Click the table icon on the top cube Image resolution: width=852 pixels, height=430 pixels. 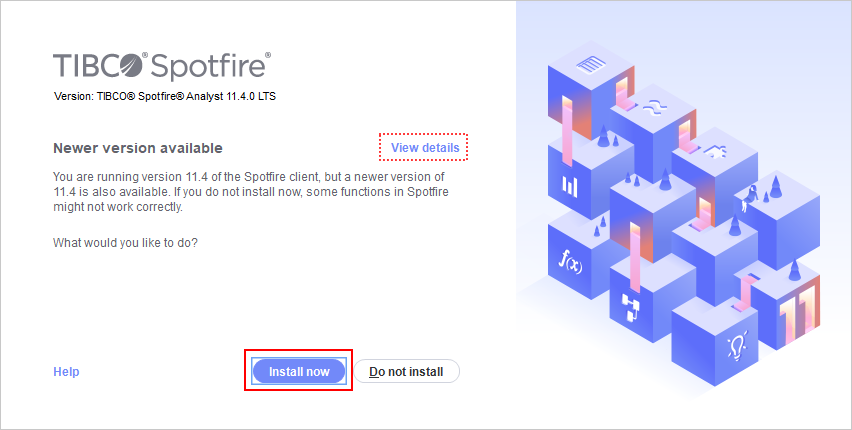click(x=591, y=66)
